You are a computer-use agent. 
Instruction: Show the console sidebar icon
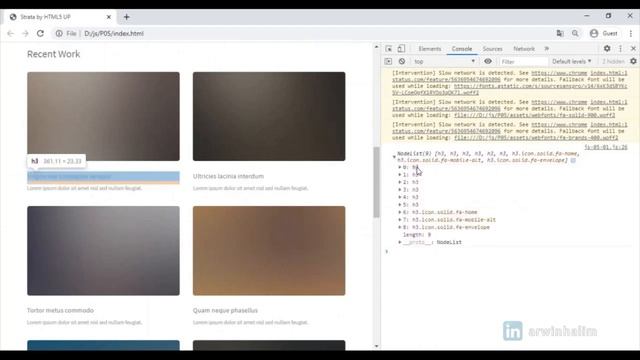point(388,61)
